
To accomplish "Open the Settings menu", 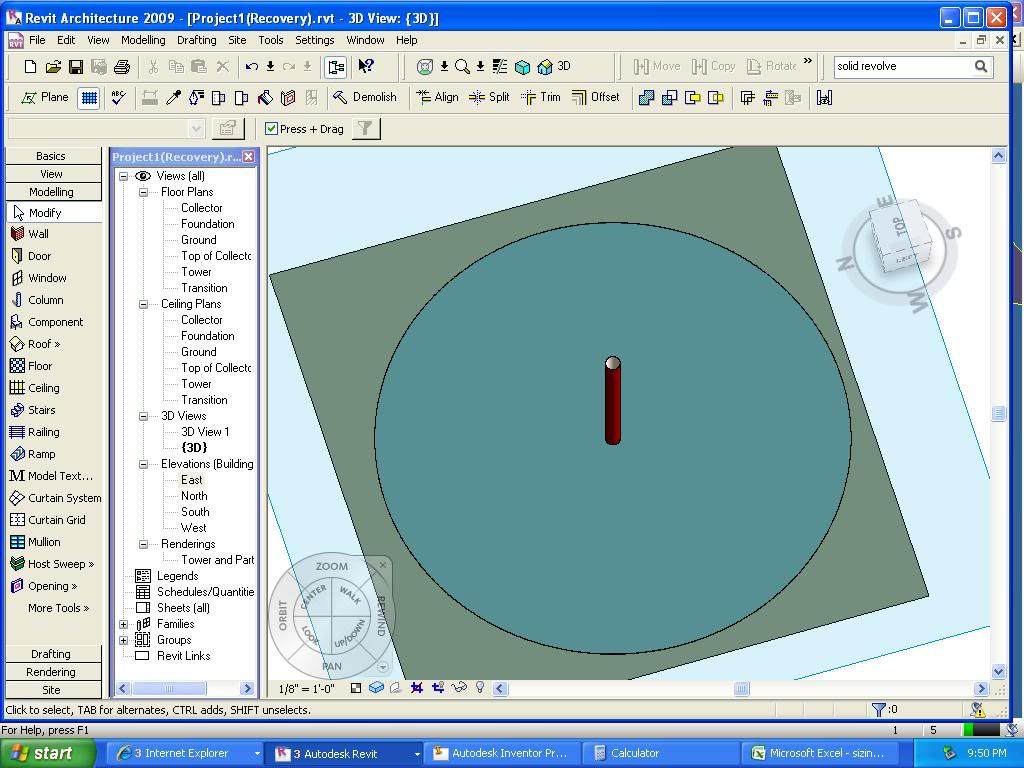I will [x=314, y=40].
